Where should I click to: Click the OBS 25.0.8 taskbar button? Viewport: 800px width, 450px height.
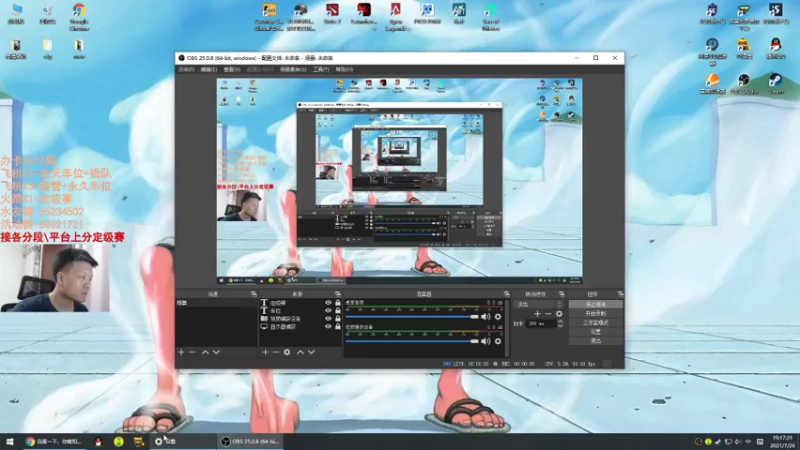point(250,441)
